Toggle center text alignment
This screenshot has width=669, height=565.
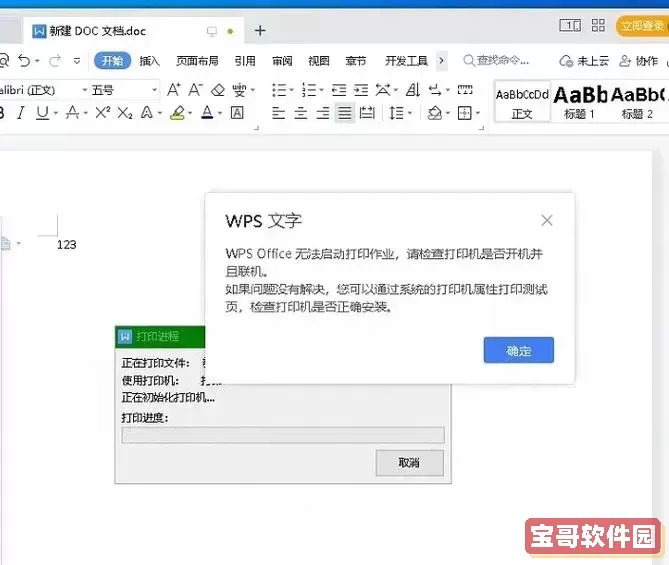[x=300, y=113]
